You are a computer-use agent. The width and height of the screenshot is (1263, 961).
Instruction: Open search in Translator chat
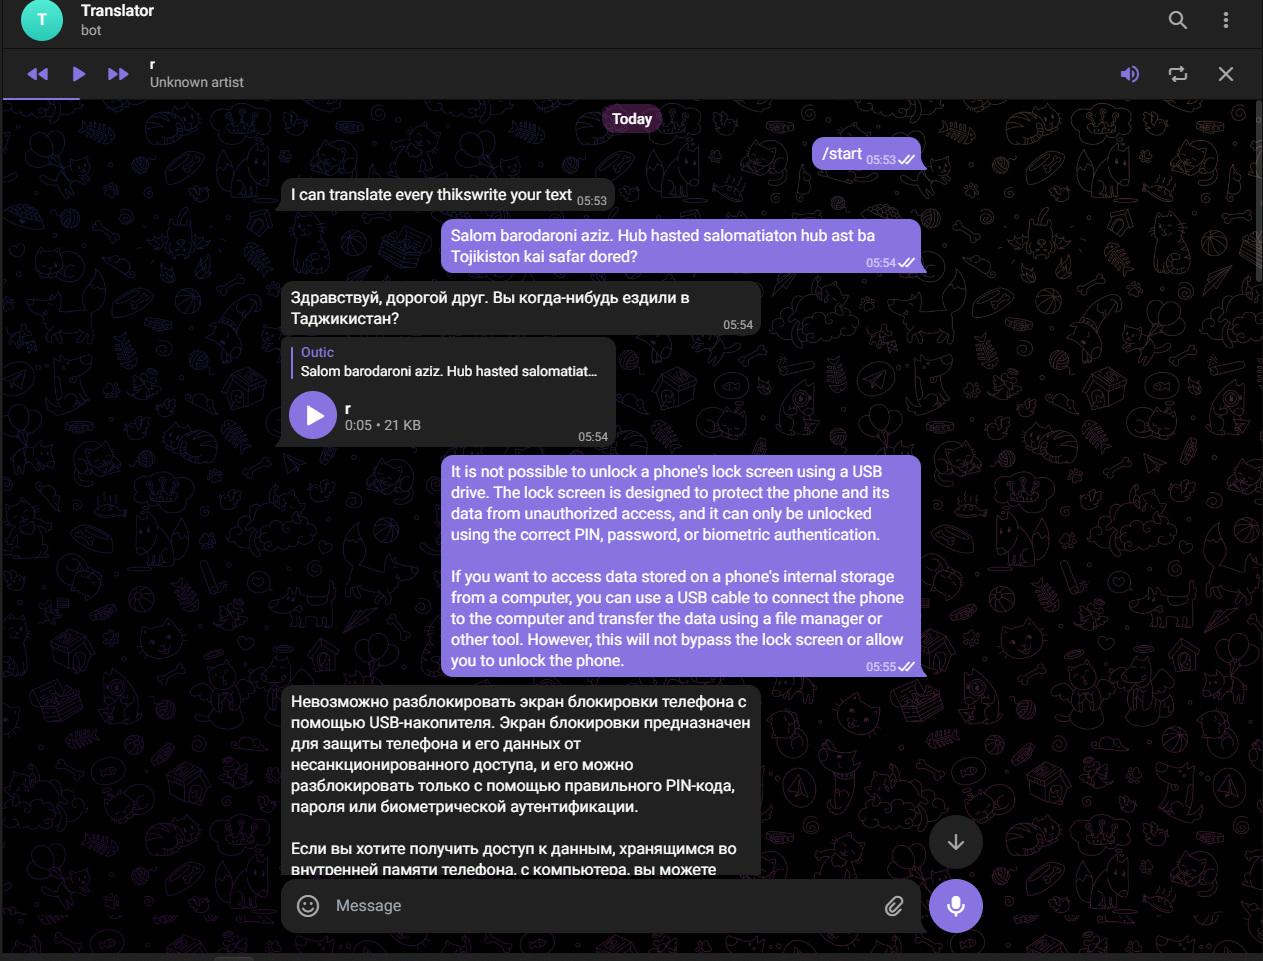(x=1177, y=20)
